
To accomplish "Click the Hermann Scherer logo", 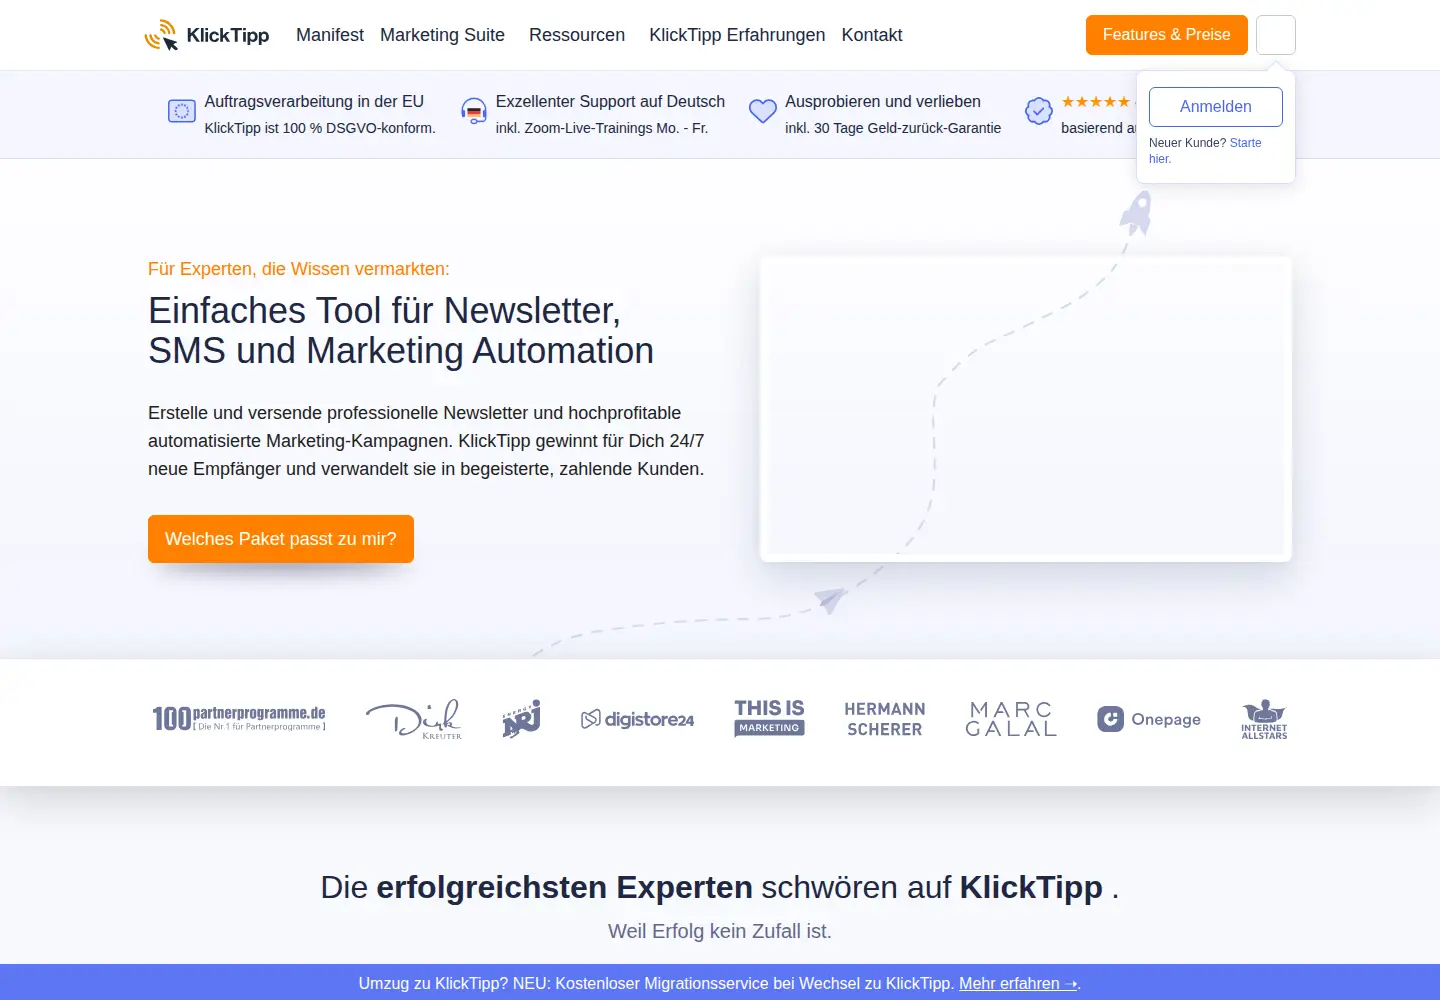I will coord(885,719).
